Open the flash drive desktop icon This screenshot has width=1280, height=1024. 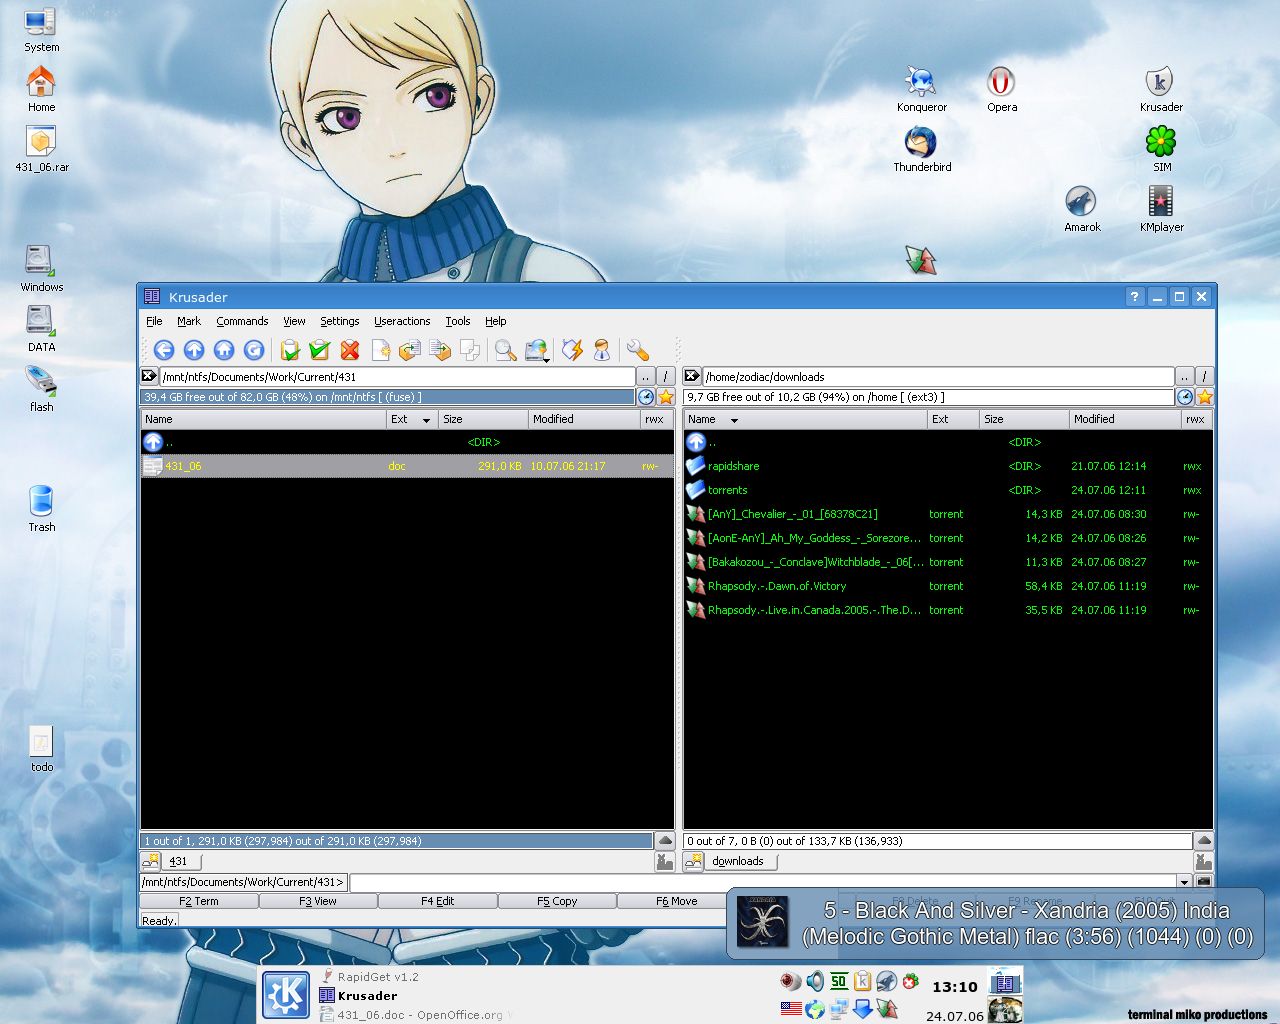coord(41,389)
